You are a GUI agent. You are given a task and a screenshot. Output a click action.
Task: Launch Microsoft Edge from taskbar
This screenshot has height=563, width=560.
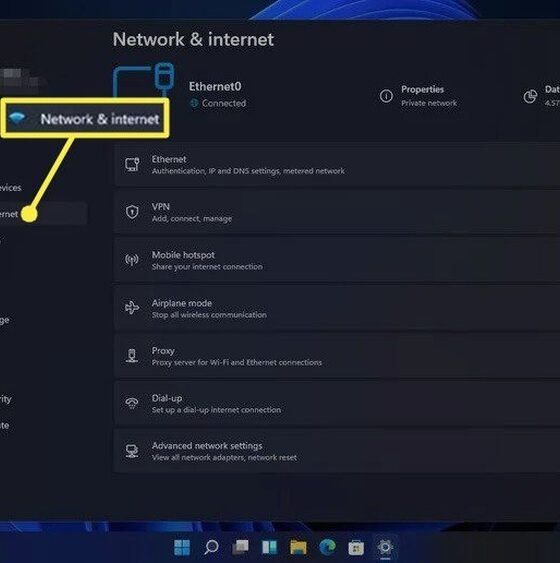click(x=327, y=547)
